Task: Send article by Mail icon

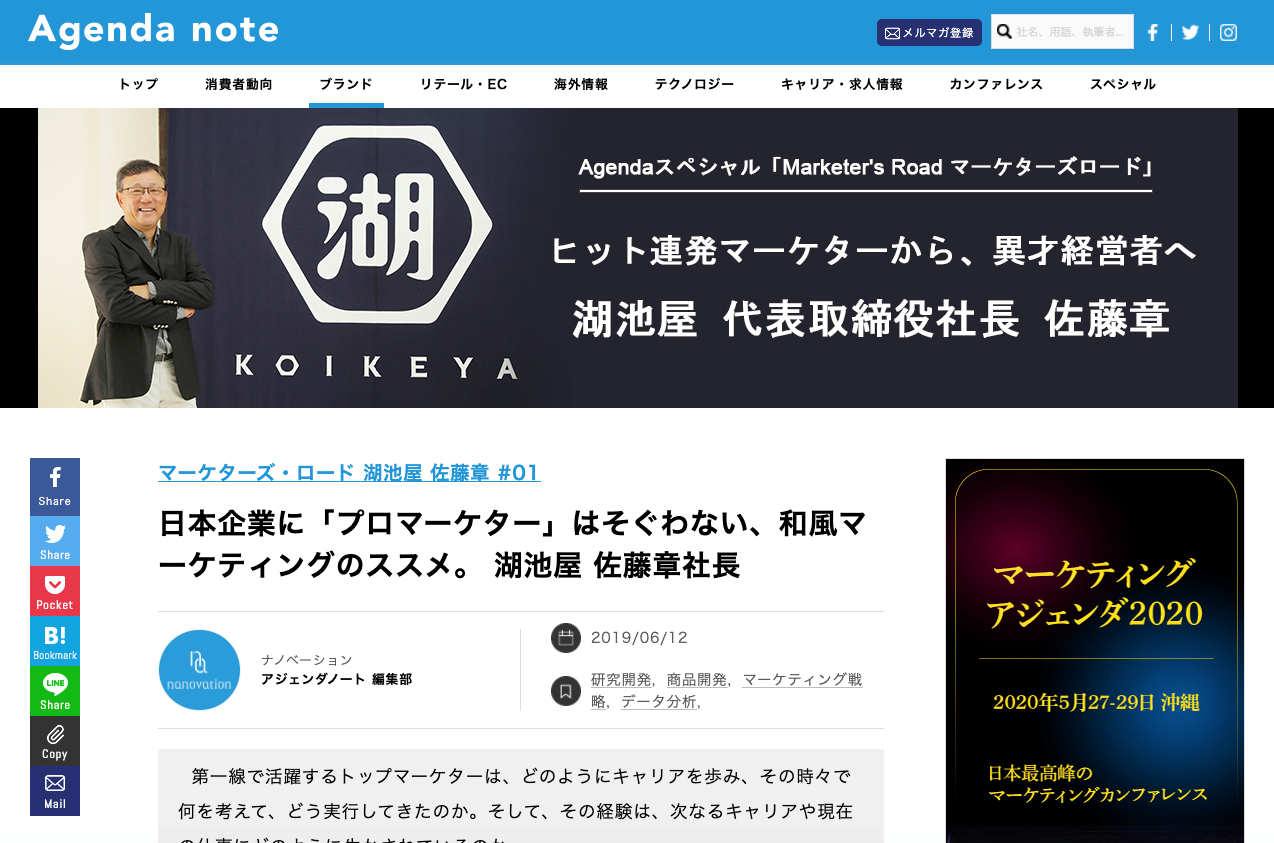Action: [55, 791]
